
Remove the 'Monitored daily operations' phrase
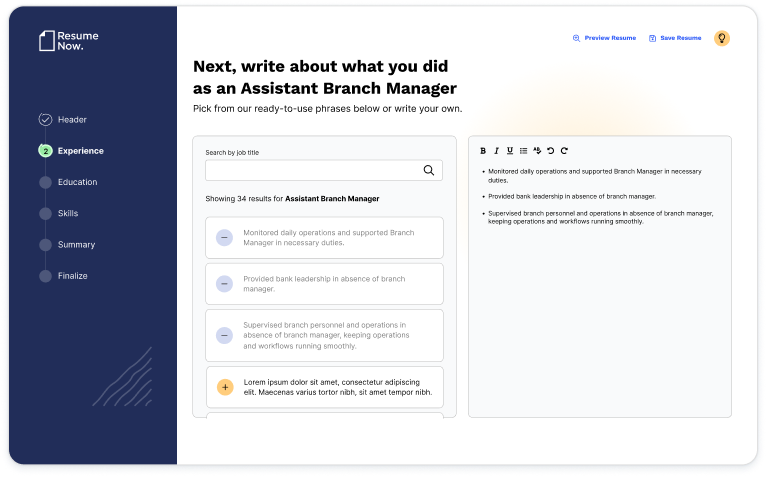225,238
